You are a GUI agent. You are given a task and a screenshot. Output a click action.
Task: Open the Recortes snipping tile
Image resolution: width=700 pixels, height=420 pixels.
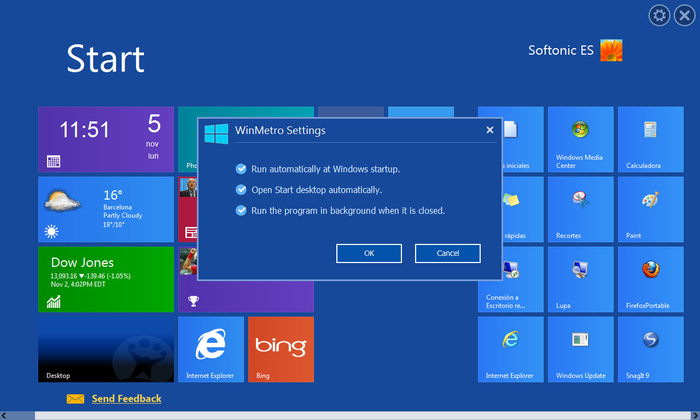tap(580, 209)
